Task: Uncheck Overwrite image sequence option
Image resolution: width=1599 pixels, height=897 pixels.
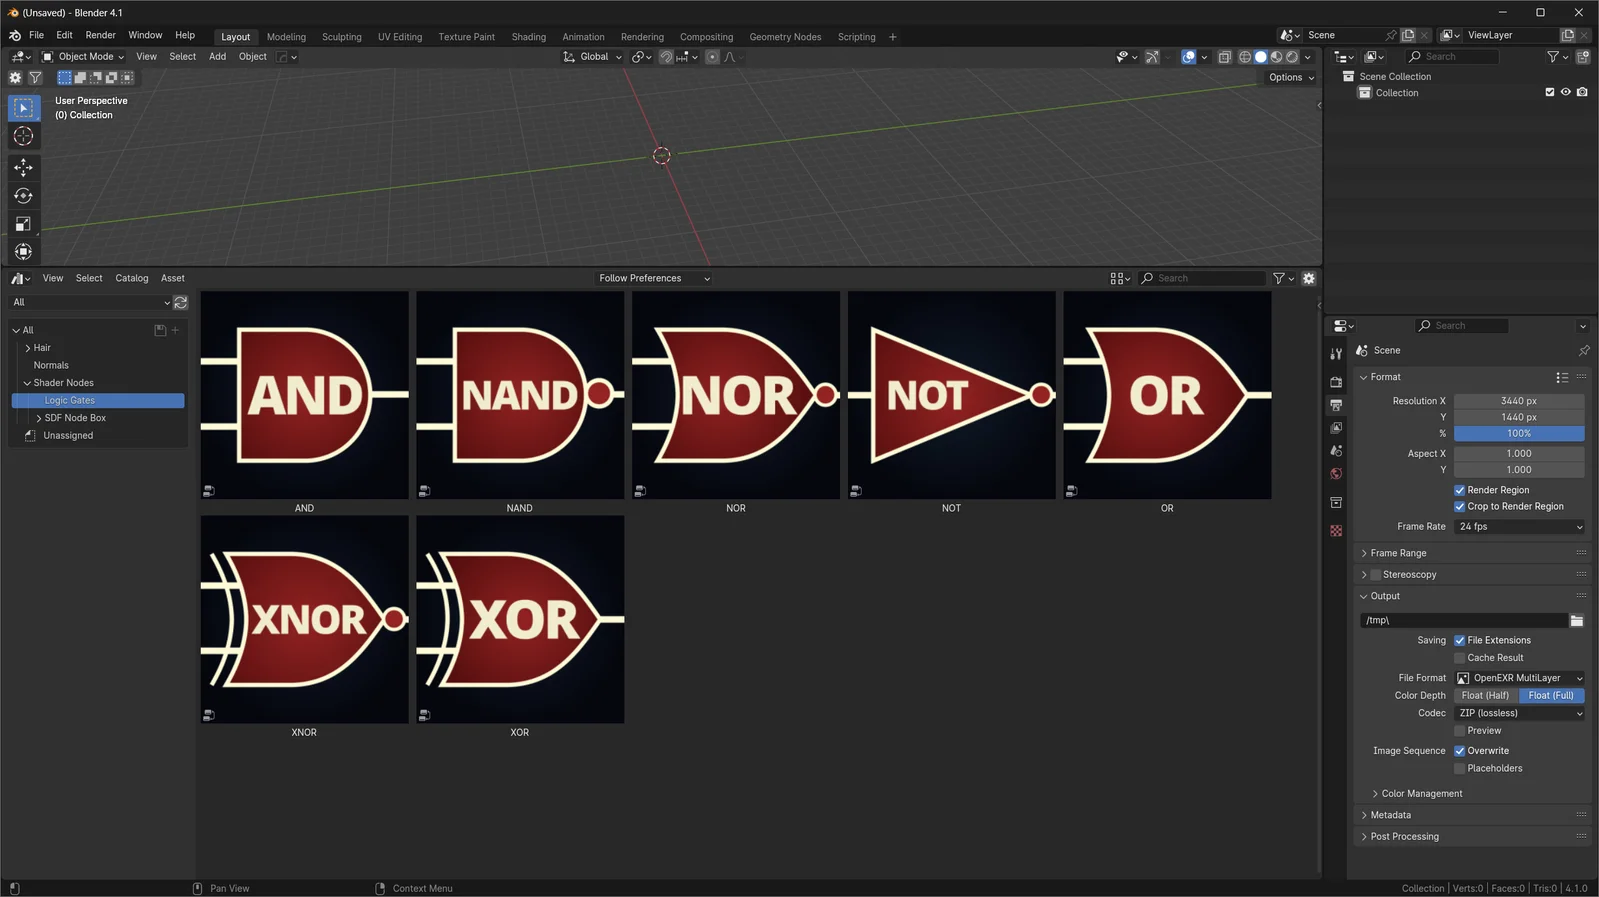Action: [1459, 751]
